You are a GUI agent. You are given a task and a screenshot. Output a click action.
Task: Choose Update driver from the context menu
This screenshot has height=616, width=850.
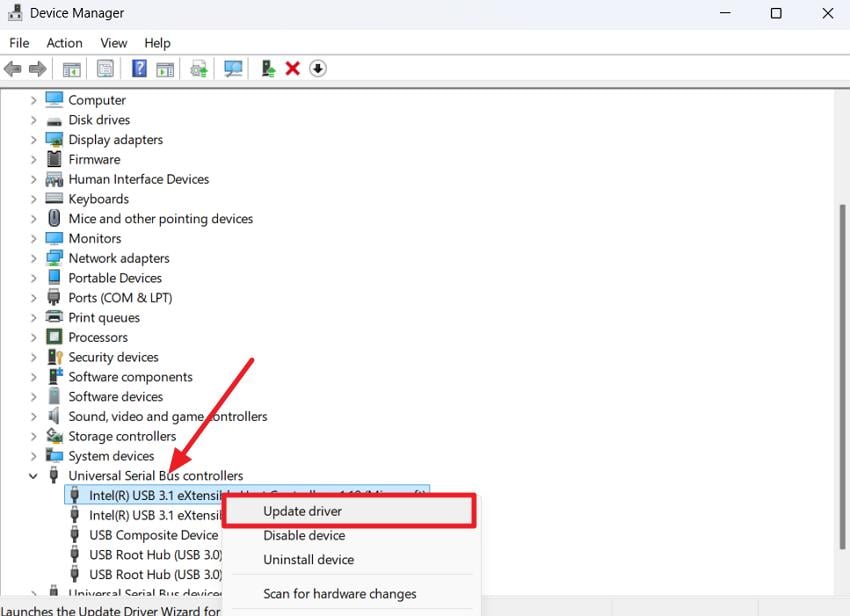pyautogui.click(x=302, y=511)
